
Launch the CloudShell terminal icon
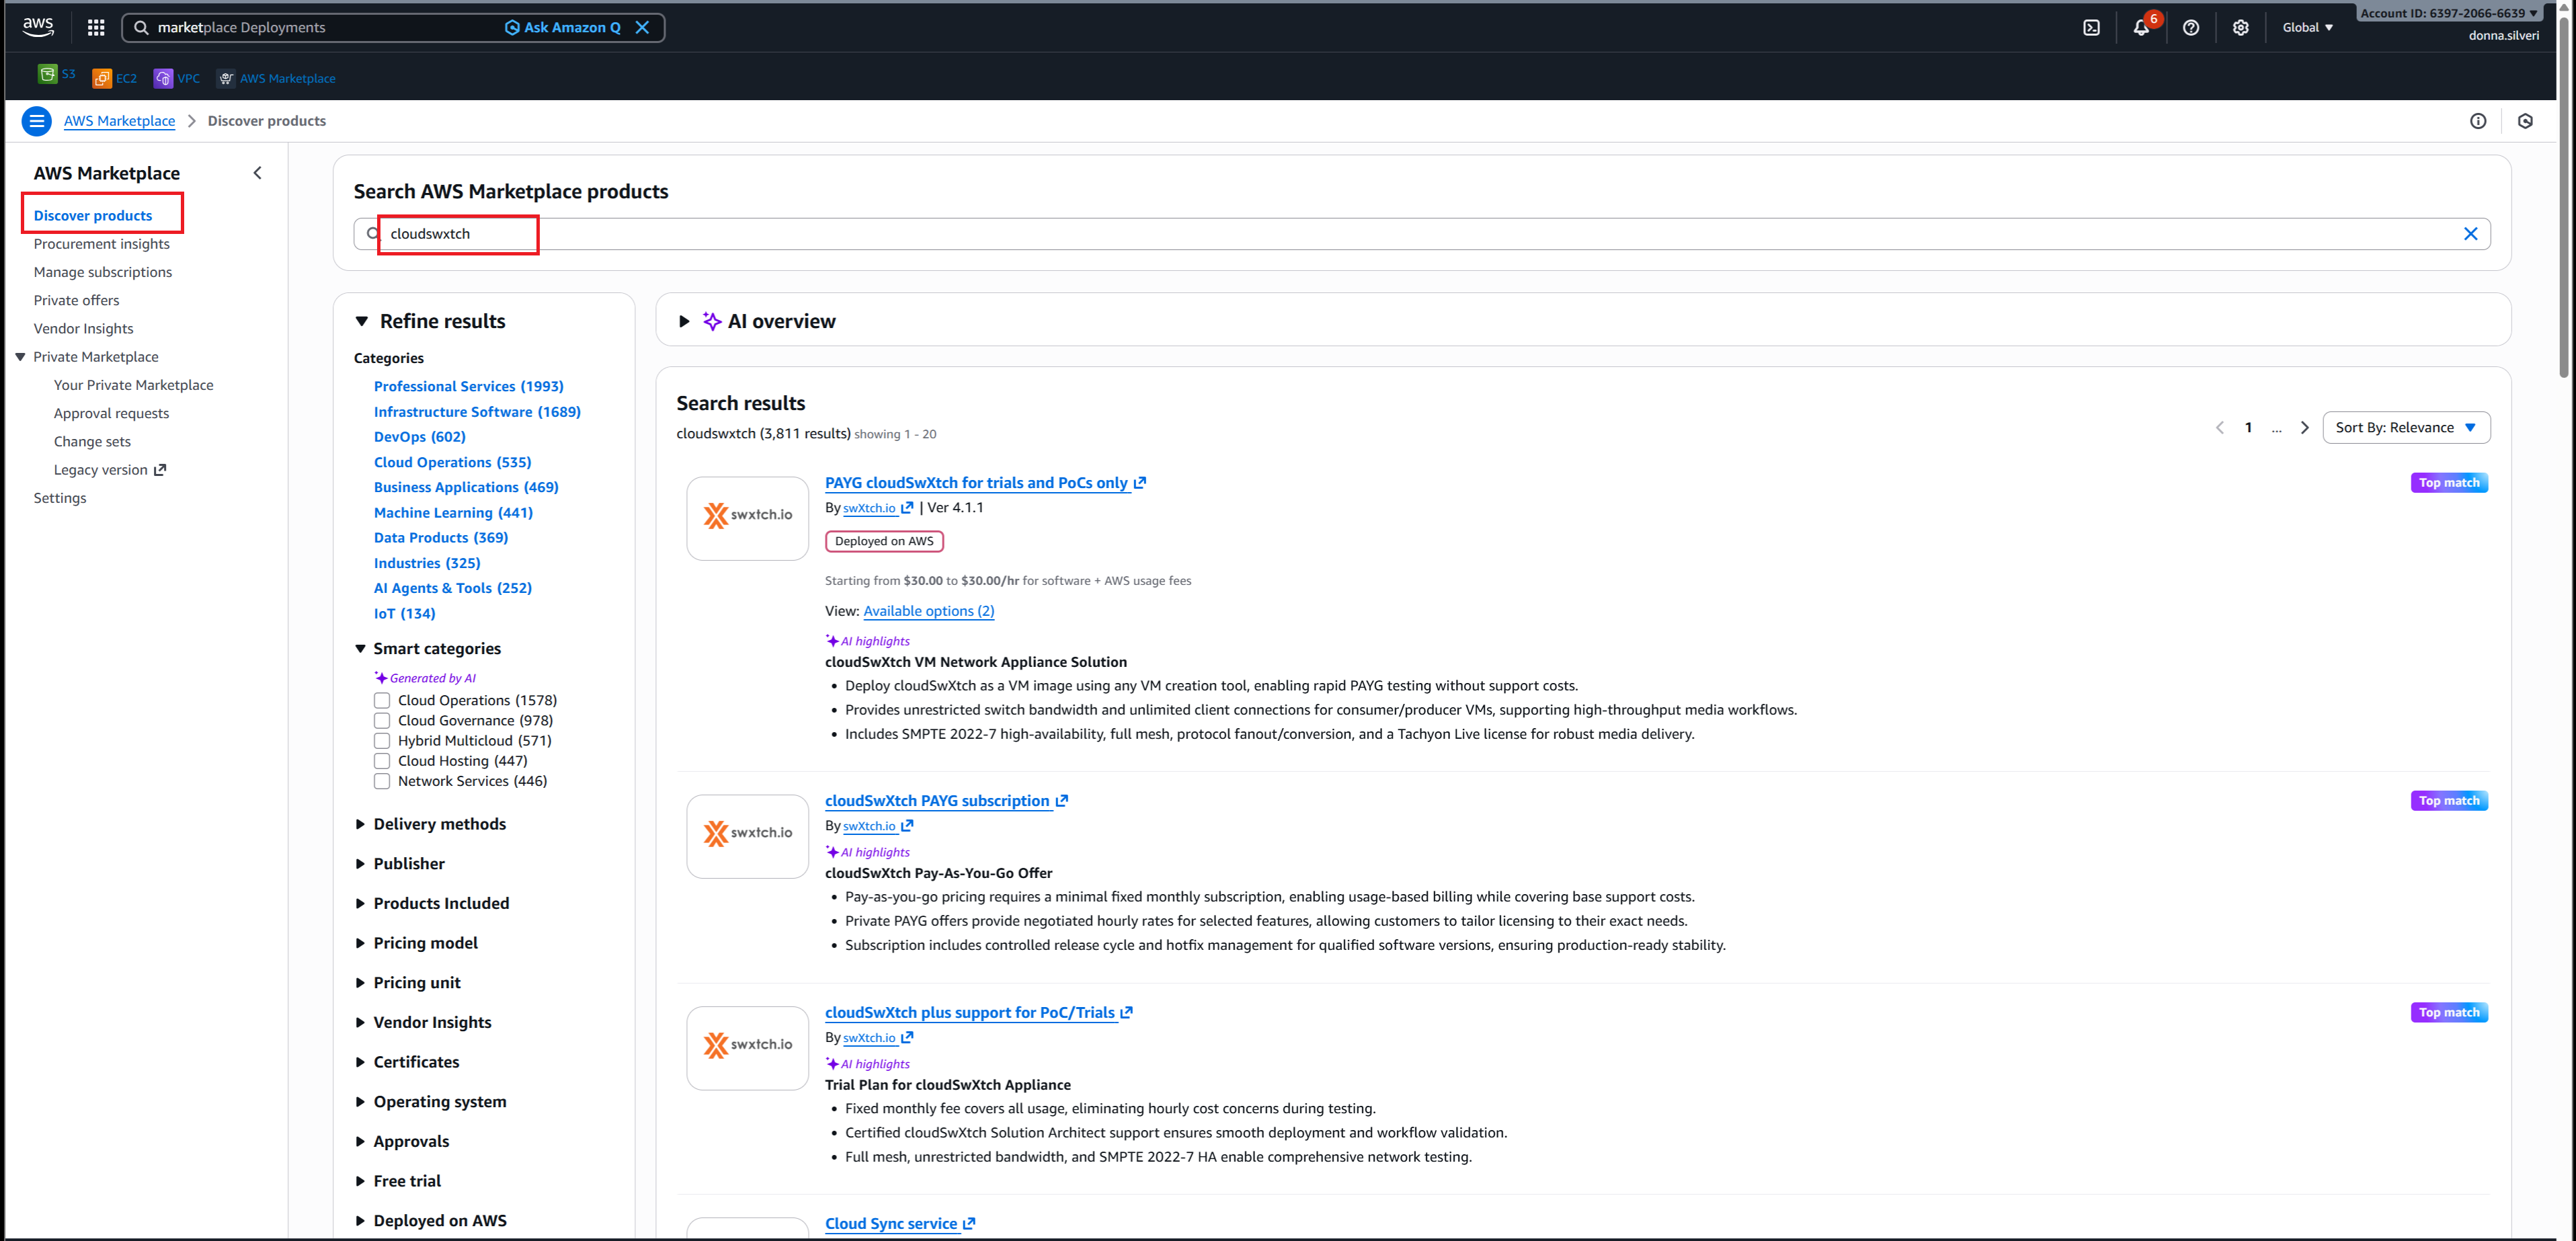tap(2091, 28)
